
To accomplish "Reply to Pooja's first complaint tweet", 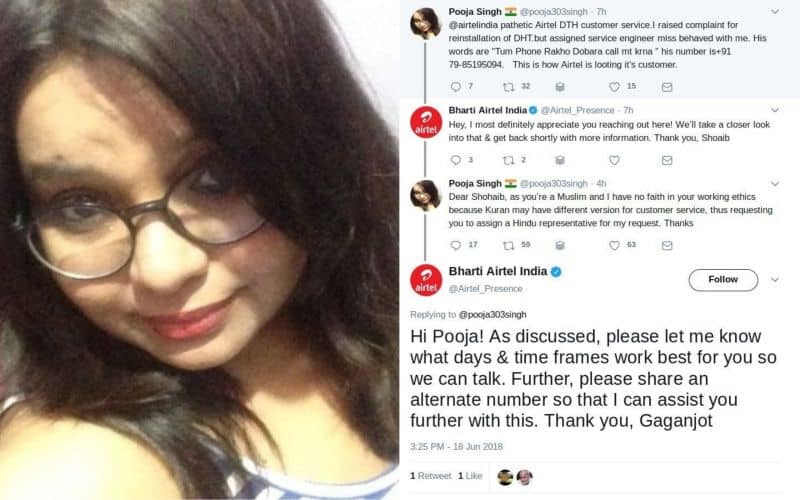I will [456, 87].
